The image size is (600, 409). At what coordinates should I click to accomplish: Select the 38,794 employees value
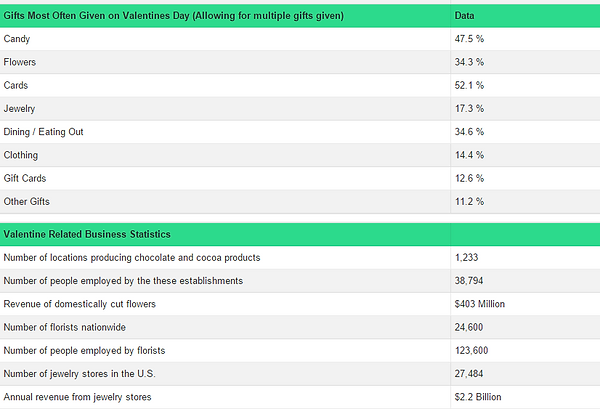[469, 281]
